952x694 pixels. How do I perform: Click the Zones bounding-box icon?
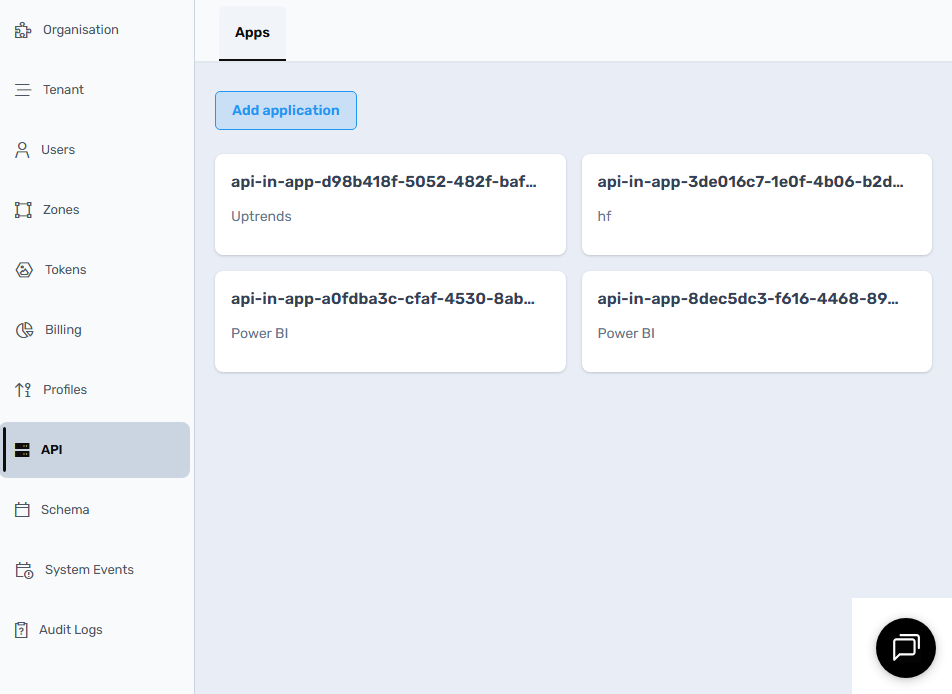(23, 210)
